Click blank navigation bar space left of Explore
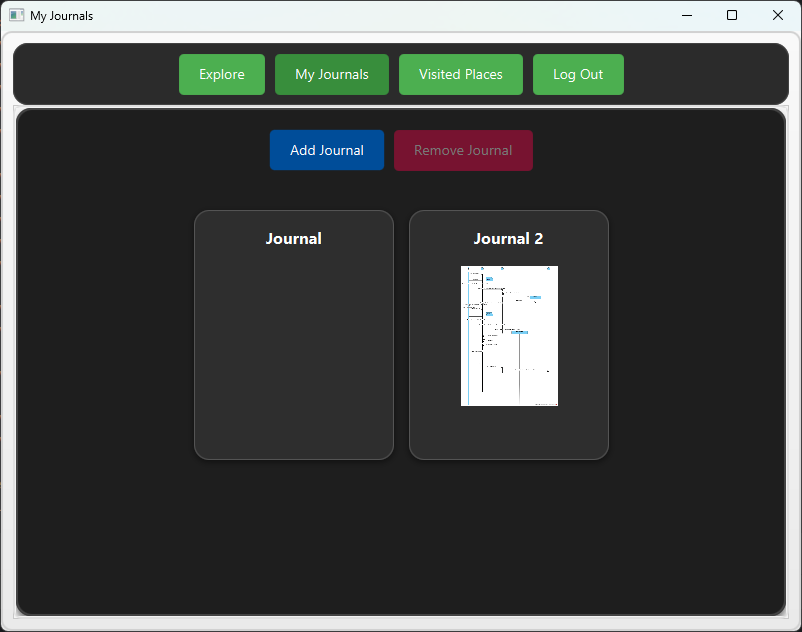Screen dimensions: 802x632 [x=95, y=75]
